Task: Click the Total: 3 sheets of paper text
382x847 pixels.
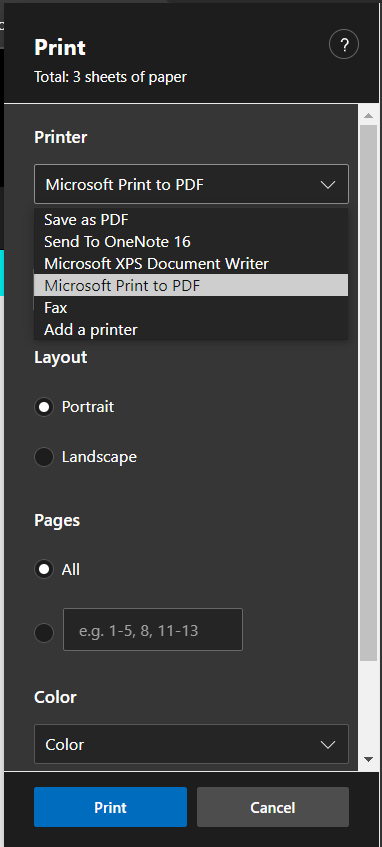Action: 110,77
